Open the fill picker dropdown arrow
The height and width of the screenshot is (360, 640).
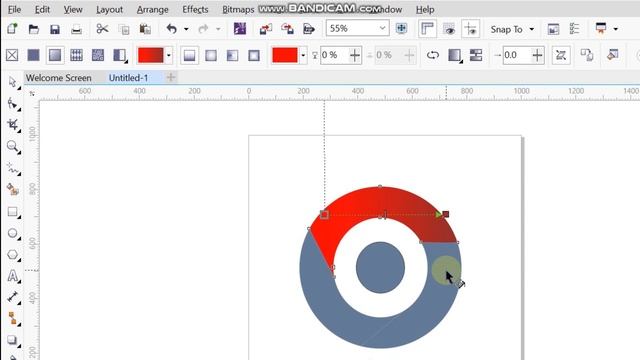coord(169,55)
